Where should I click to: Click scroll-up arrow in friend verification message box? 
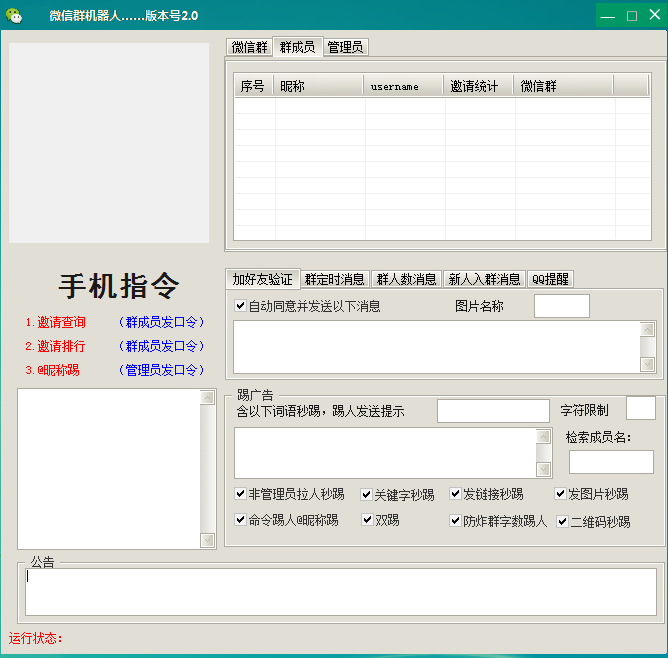647,330
